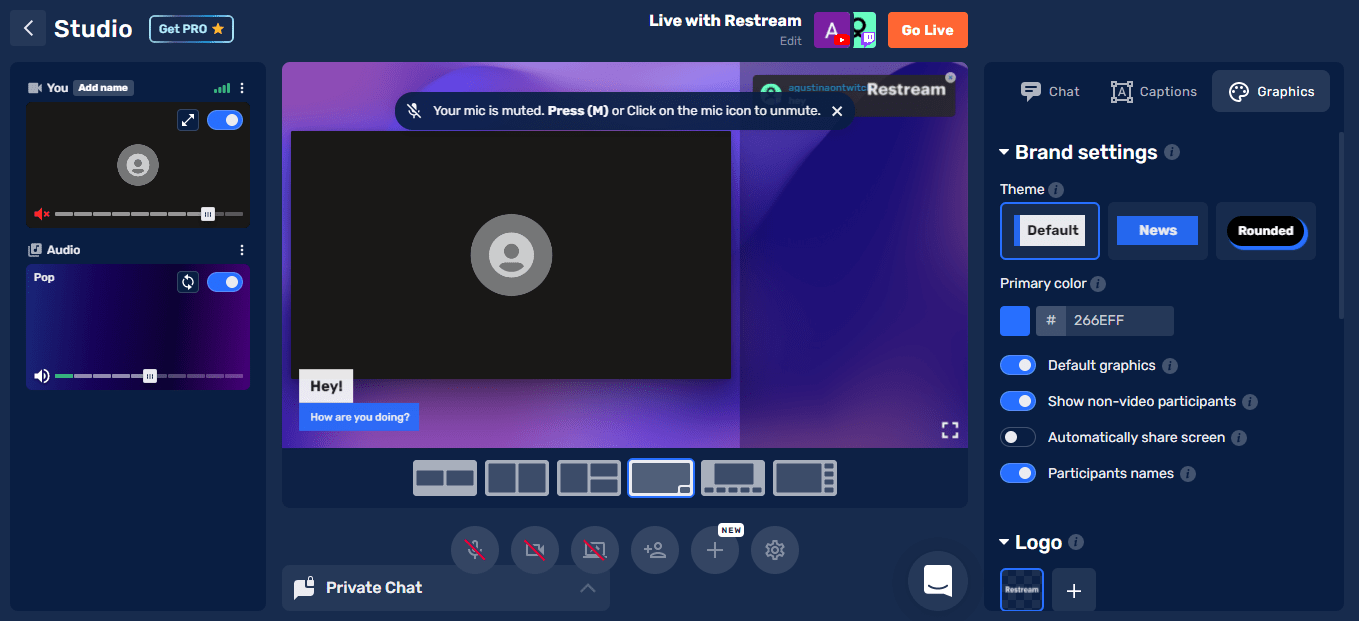
Task: Select the three-pane layout
Action: [589, 478]
